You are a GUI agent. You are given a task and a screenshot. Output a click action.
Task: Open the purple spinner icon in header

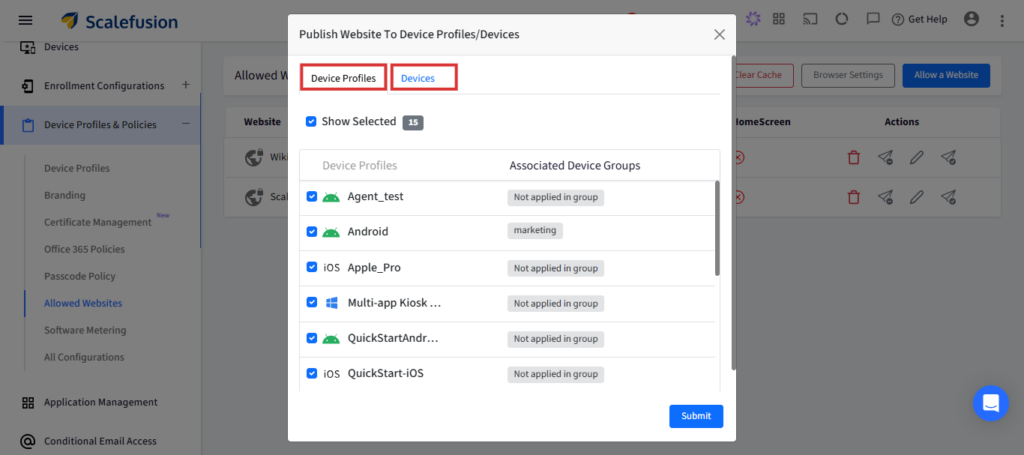click(754, 19)
